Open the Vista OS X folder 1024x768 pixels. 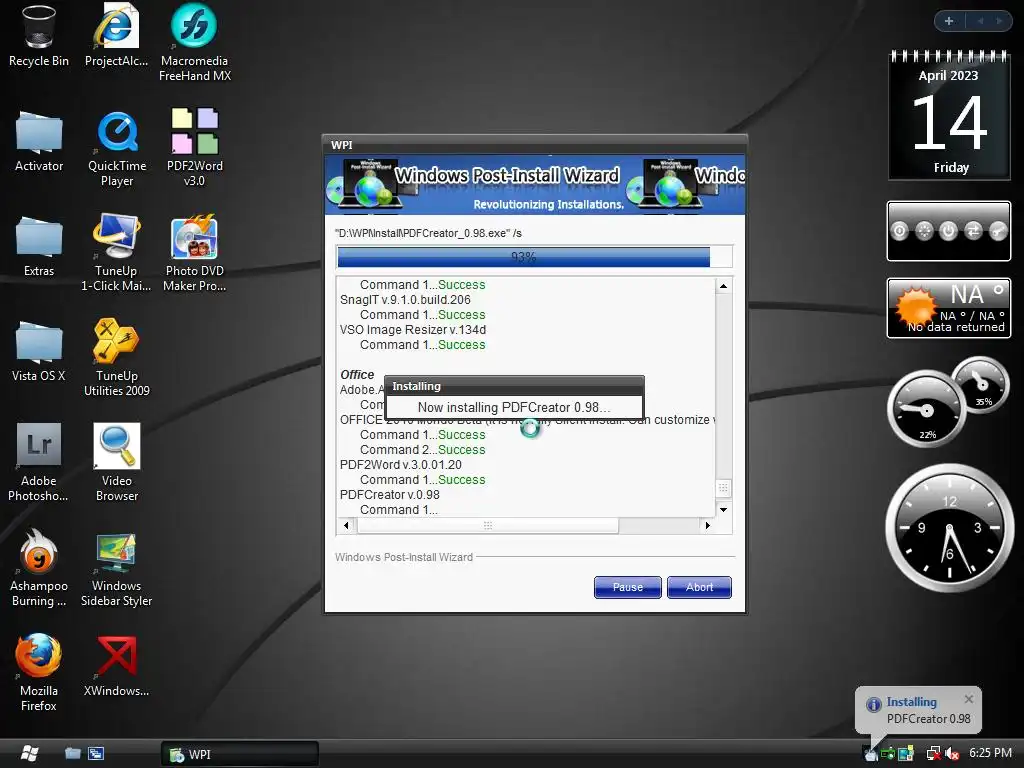(x=39, y=351)
